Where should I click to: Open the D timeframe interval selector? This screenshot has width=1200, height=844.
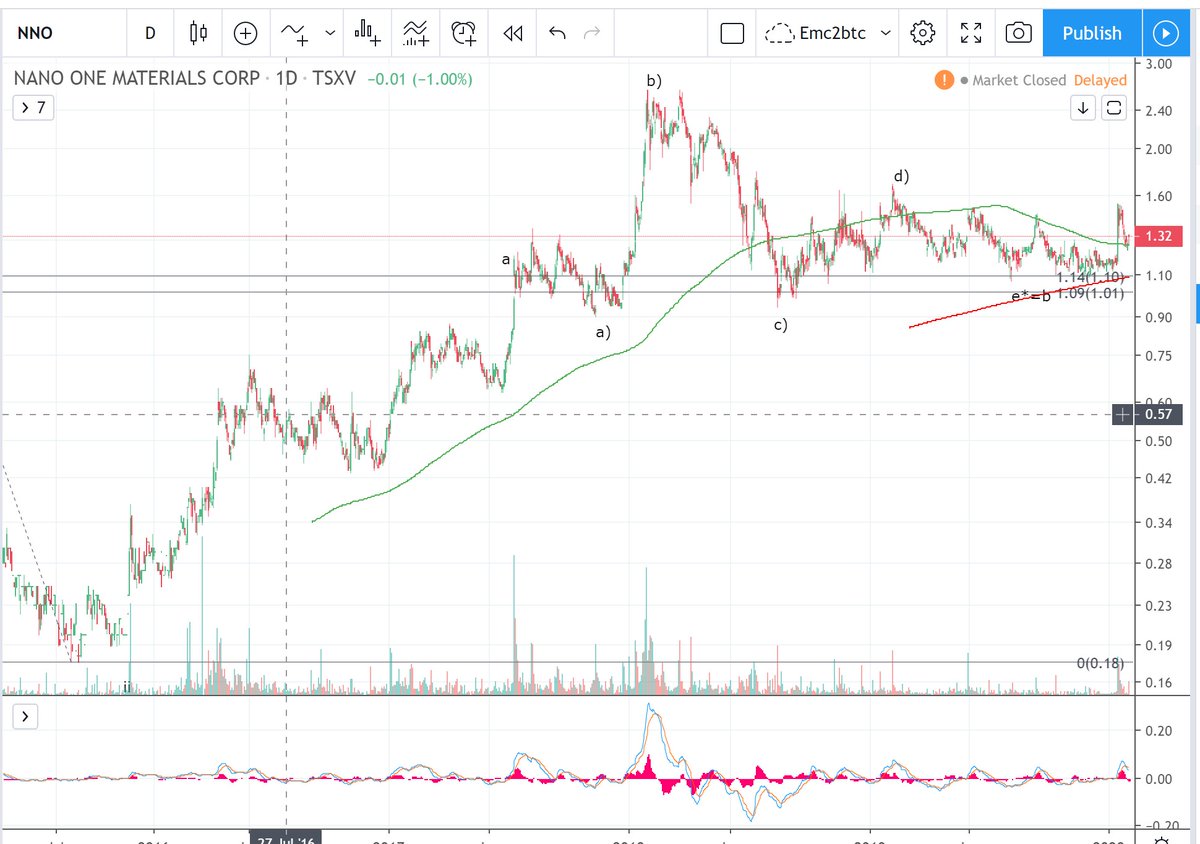tap(150, 33)
